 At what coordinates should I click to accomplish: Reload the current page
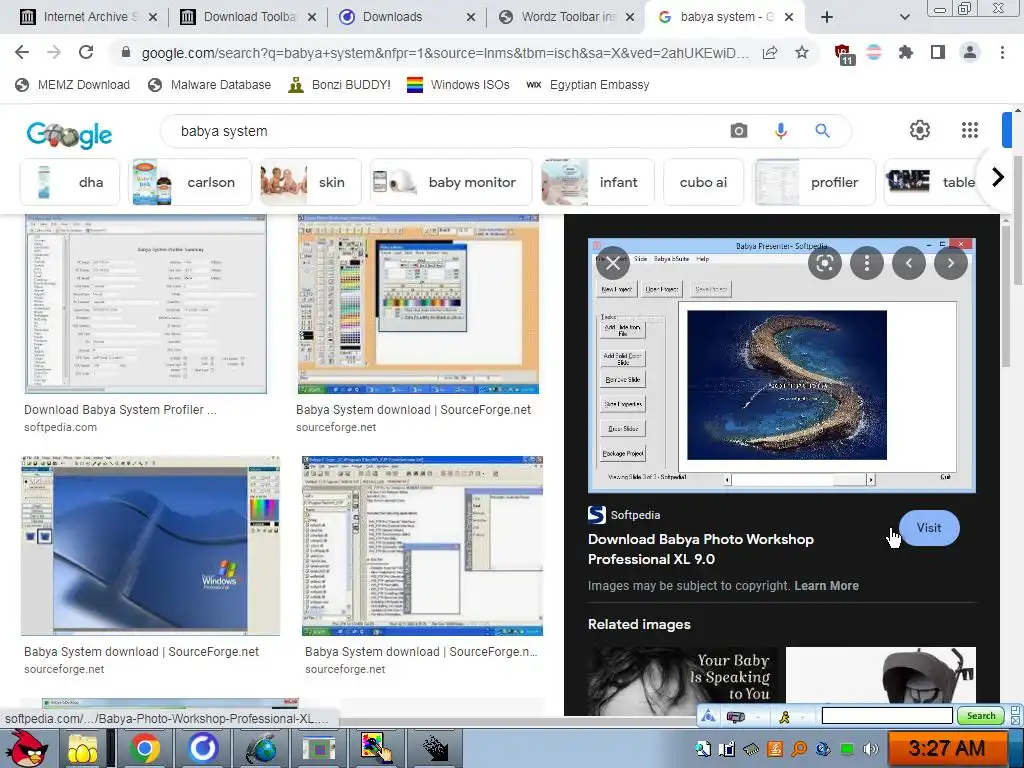click(86, 52)
